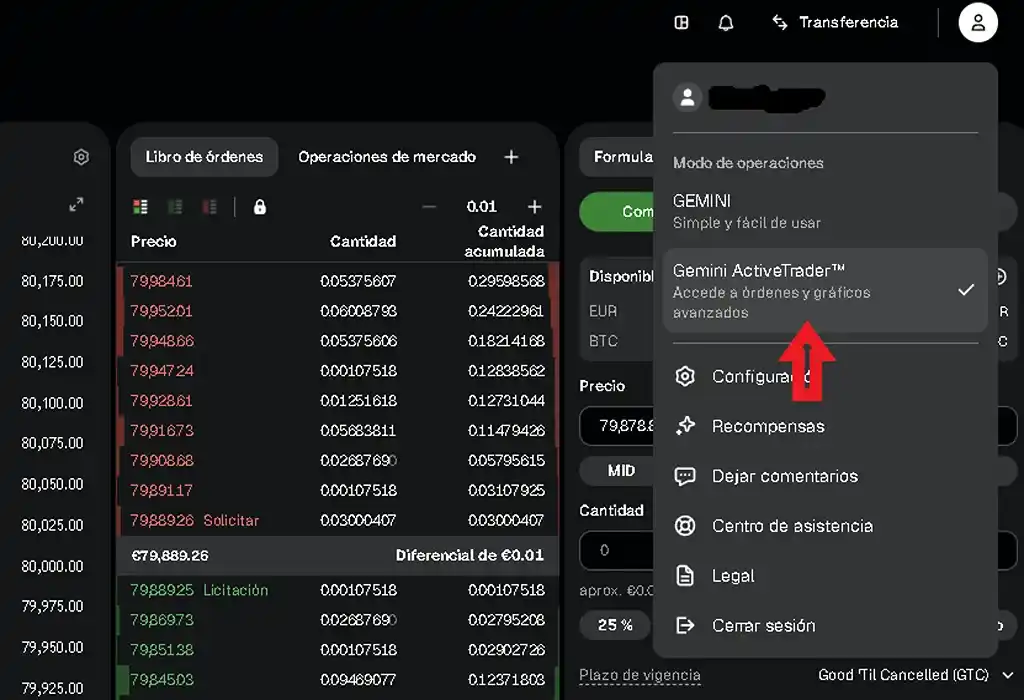Viewport: 1024px width, 700px height.
Task: Click the feedback speech bubble icon
Action: pyautogui.click(x=684, y=476)
